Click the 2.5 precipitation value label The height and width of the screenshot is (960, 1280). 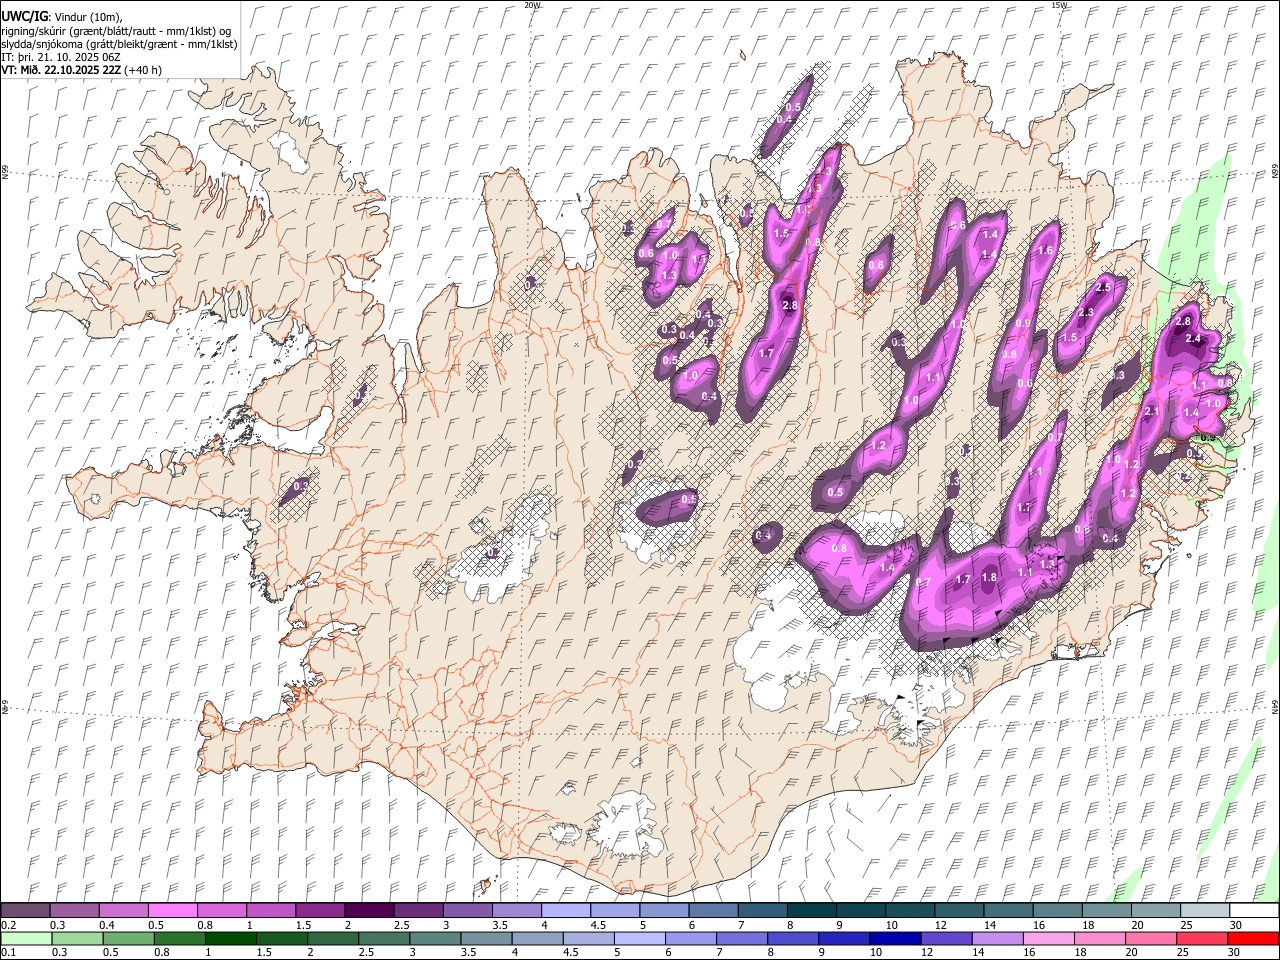coord(1104,287)
